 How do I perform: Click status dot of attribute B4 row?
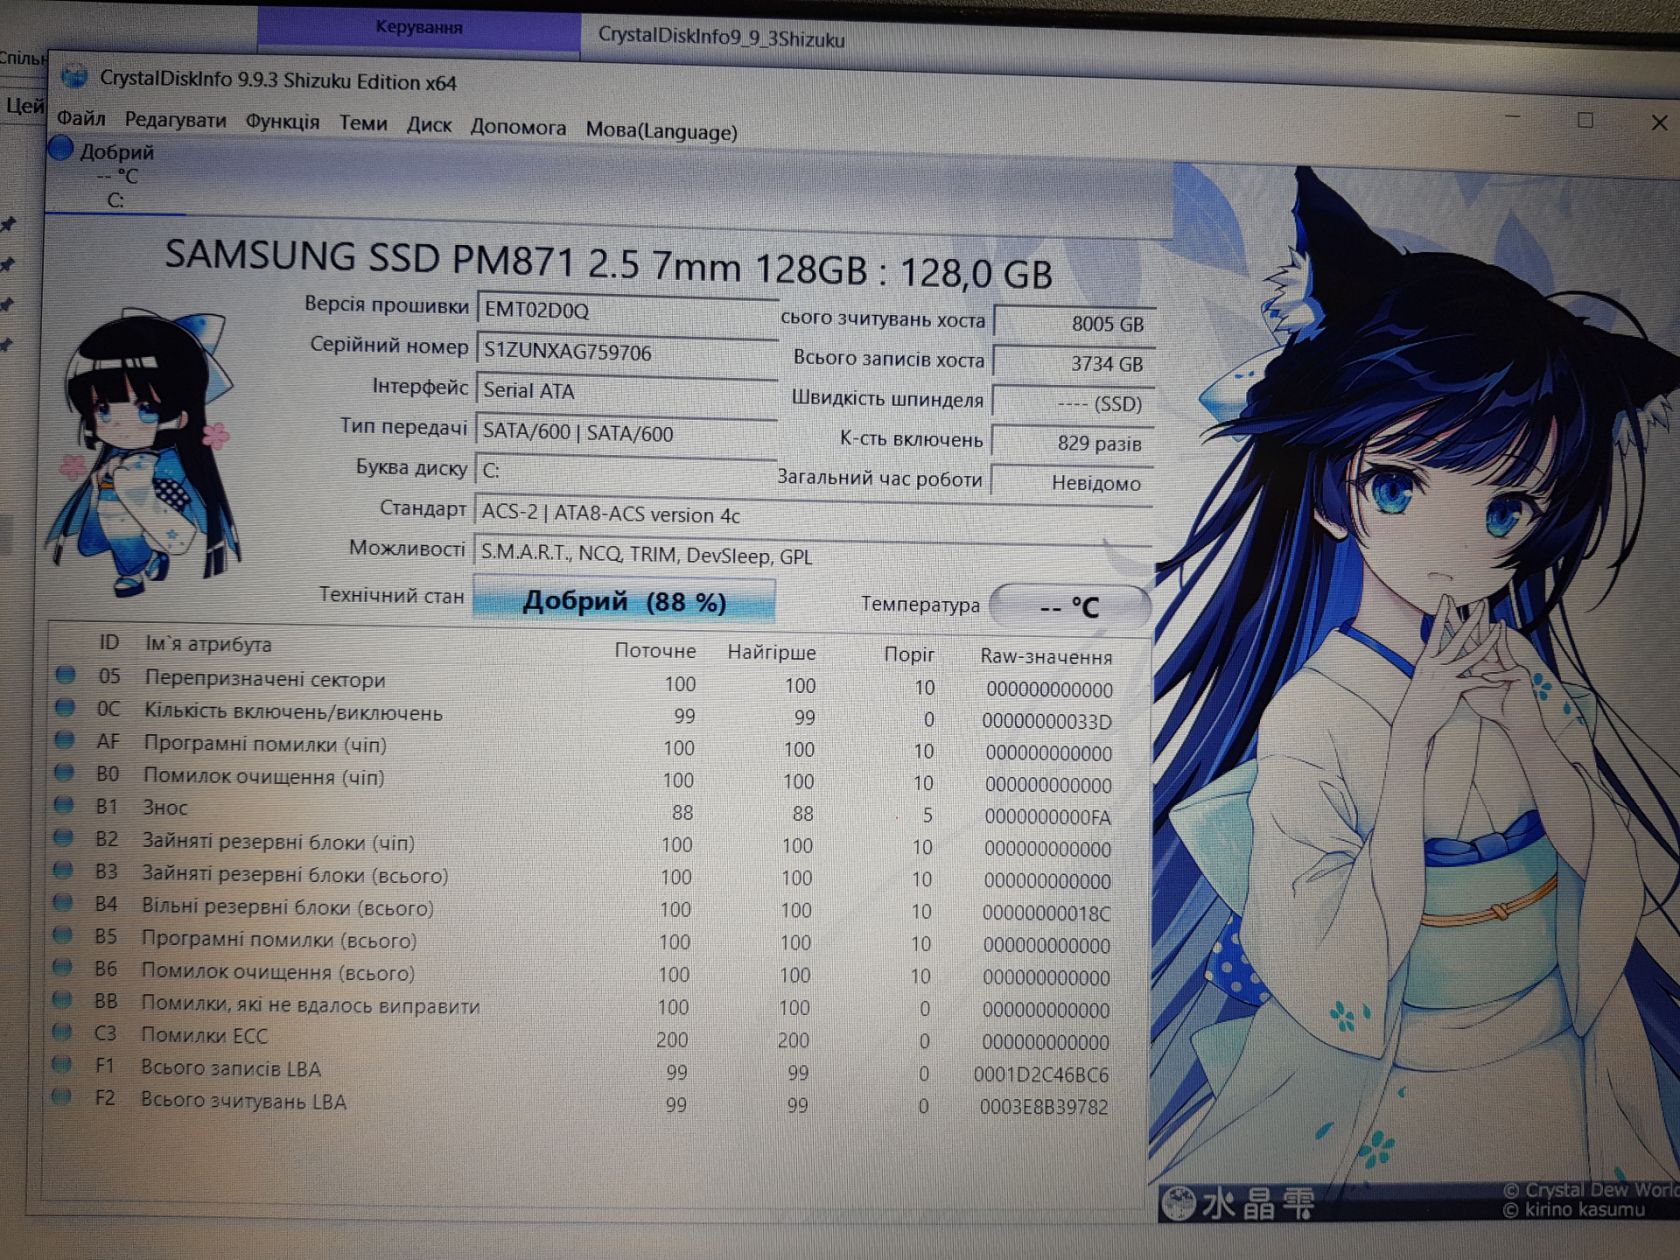63,903
